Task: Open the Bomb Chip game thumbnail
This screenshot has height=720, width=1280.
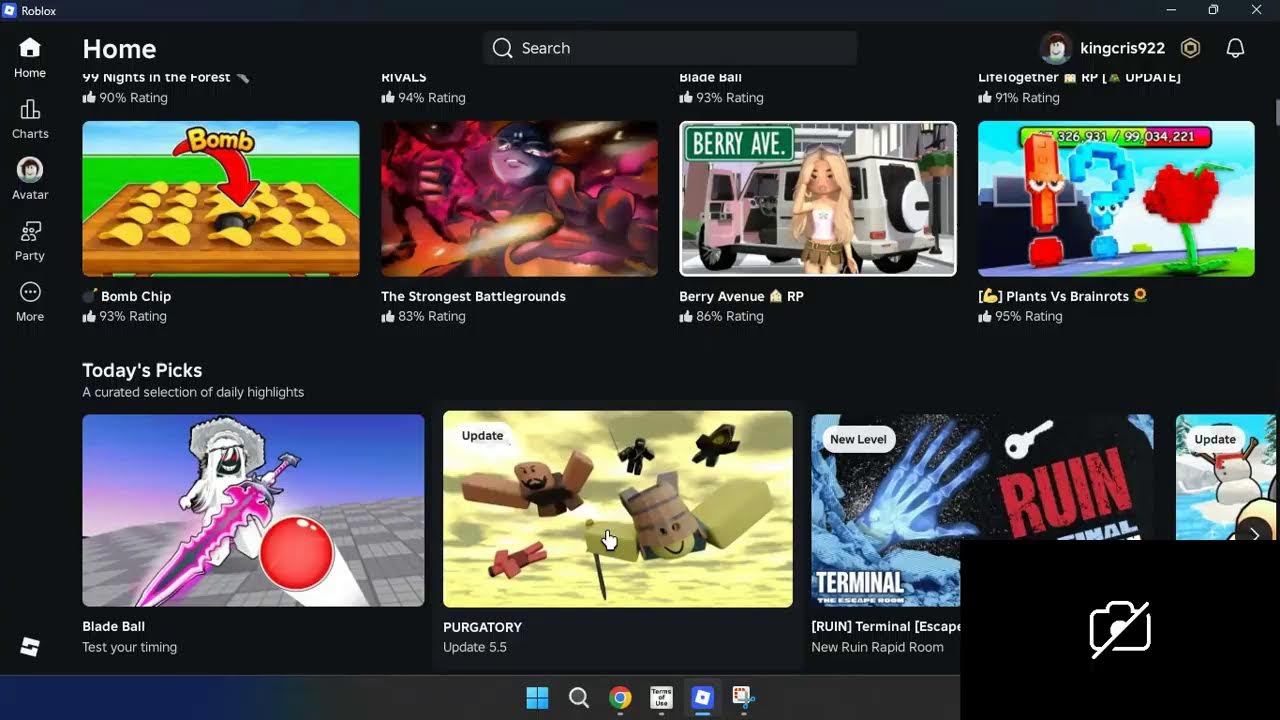Action: (x=221, y=198)
